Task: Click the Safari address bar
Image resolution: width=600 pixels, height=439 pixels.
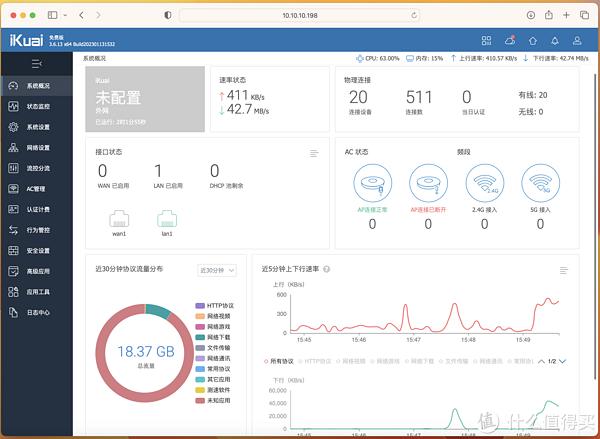Action: [300, 15]
